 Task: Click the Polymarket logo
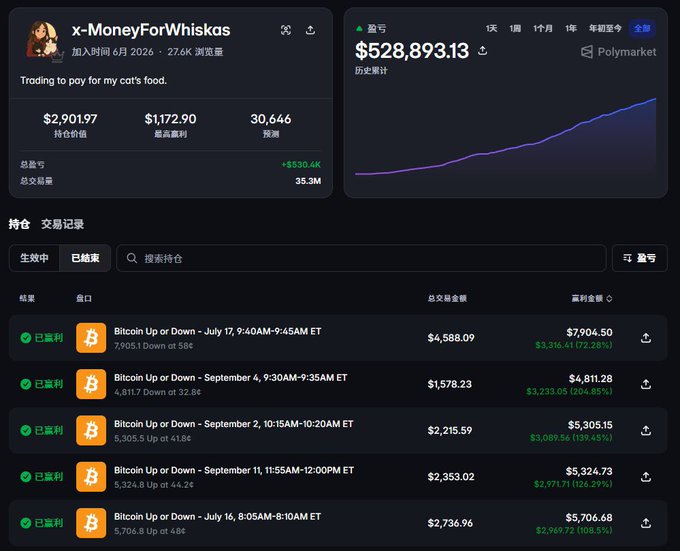618,52
